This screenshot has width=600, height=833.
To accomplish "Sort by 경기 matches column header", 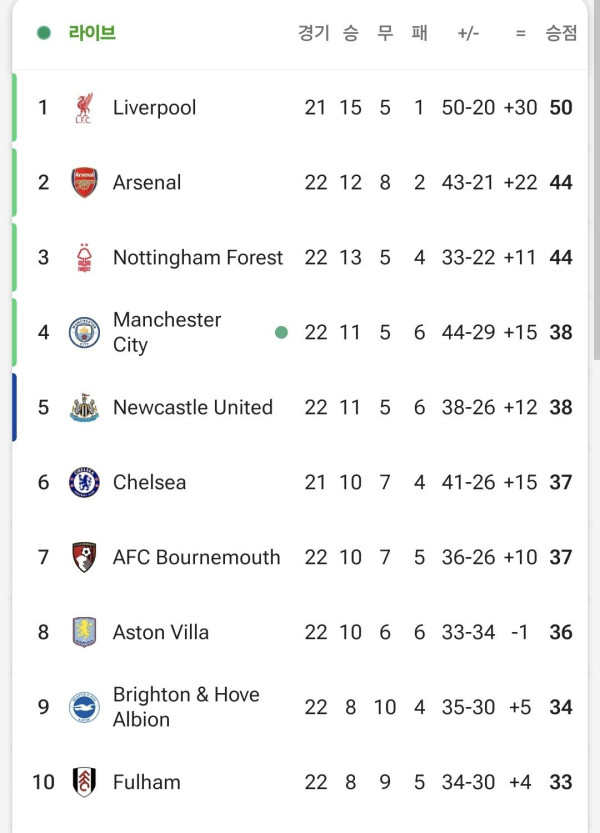I will pos(313,33).
